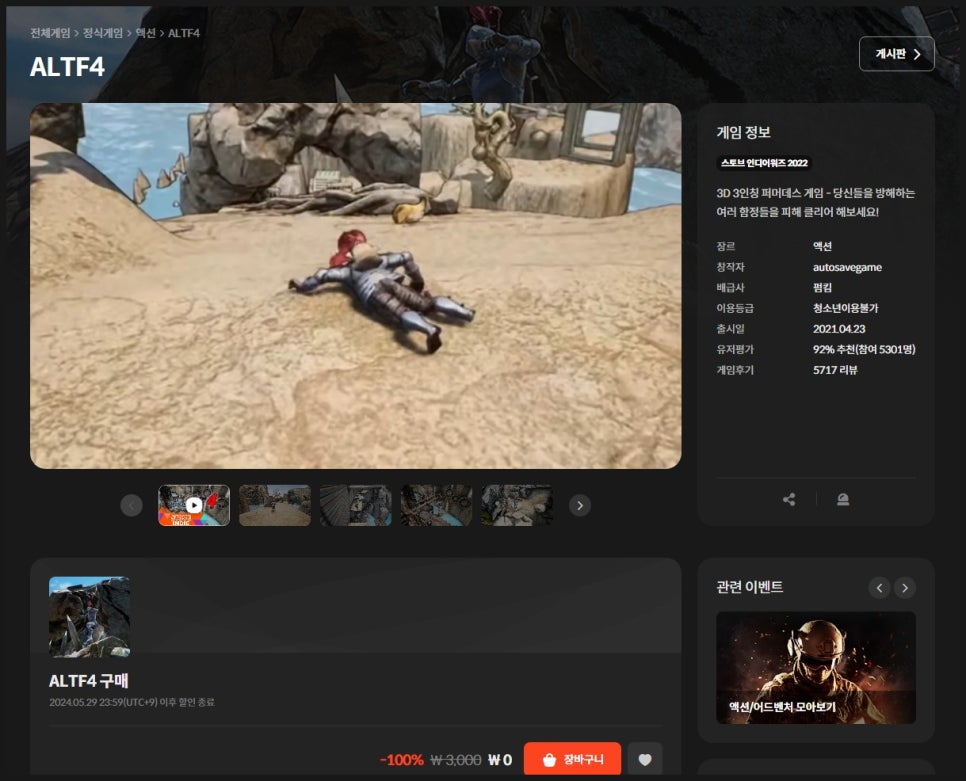Select the second screenshot thumbnail showing sandy path

275,506
